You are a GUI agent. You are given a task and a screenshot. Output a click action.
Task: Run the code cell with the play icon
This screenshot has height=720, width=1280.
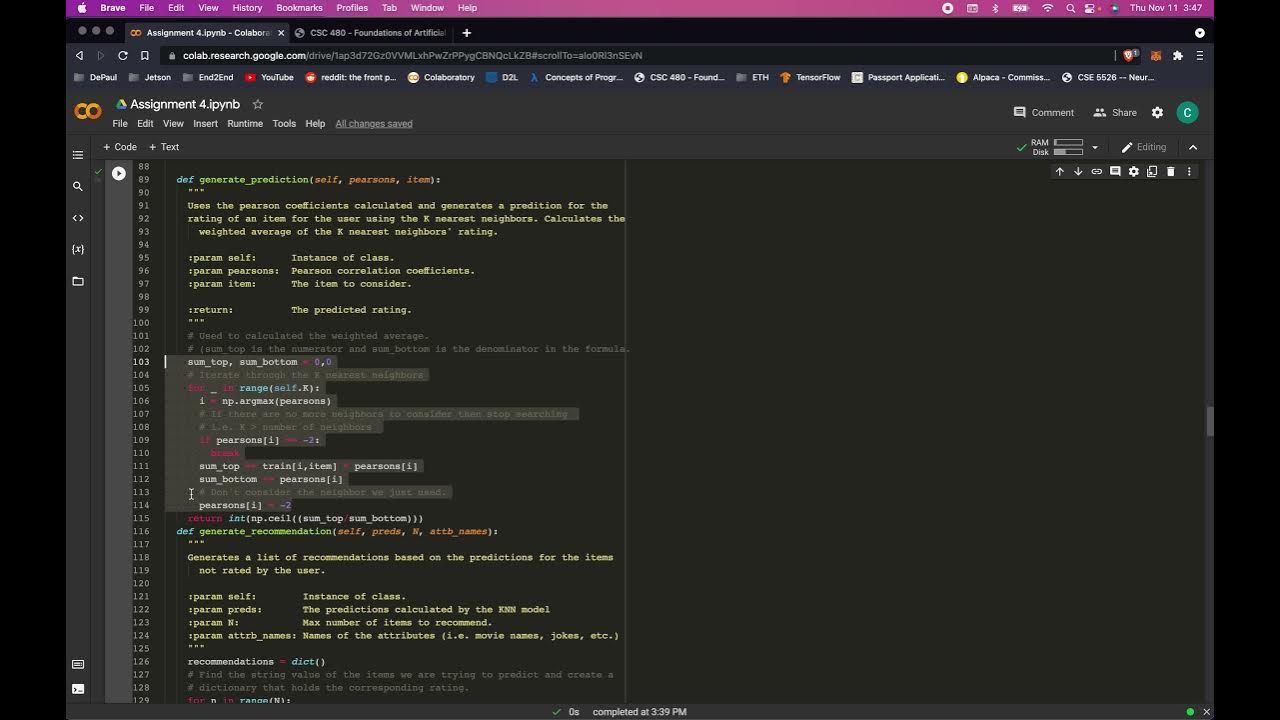pos(118,173)
